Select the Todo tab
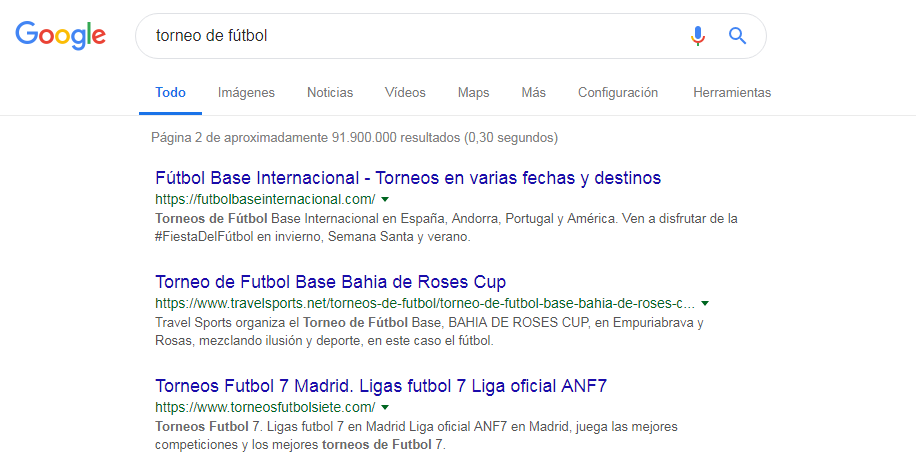This screenshot has height=462, width=916. point(171,92)
